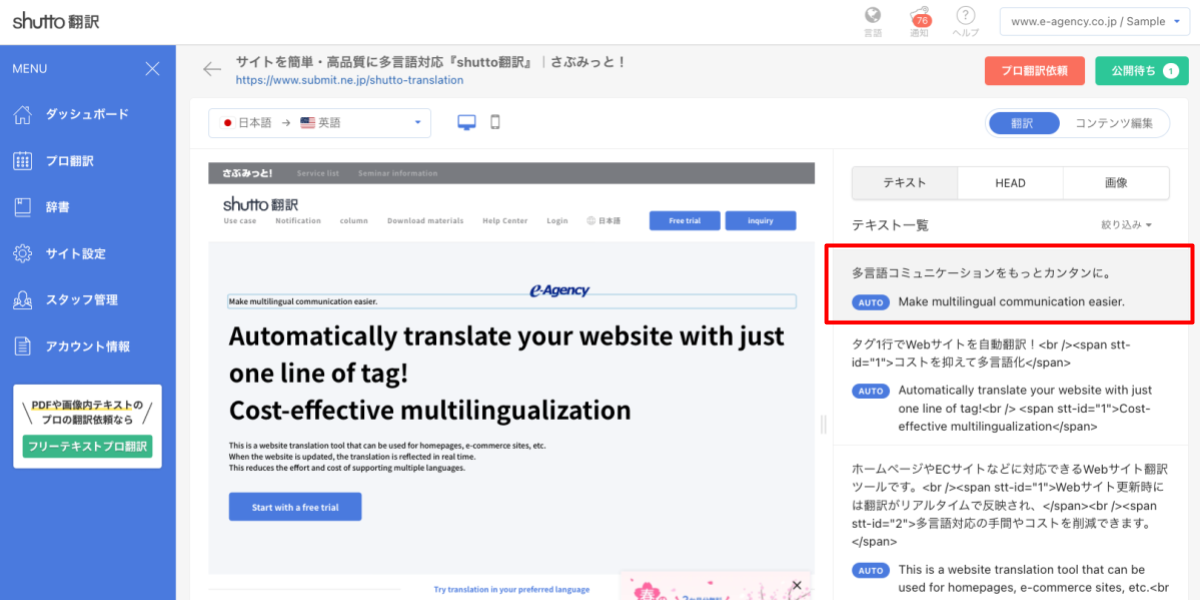Go back using the left arrow
This screenshot has height=600, width=1200.
point(212,69)
